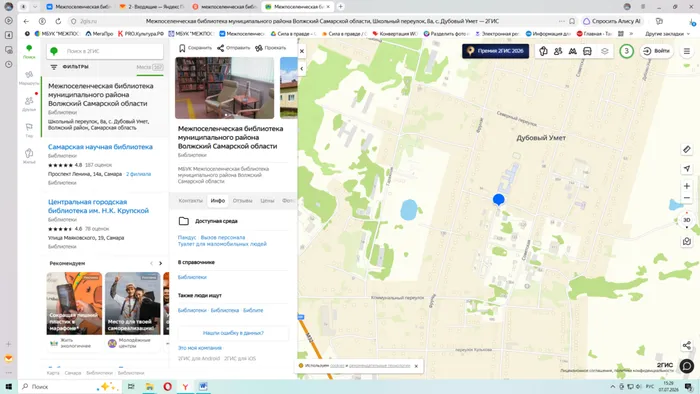Open the chat support bubble icon

[687, 366]
